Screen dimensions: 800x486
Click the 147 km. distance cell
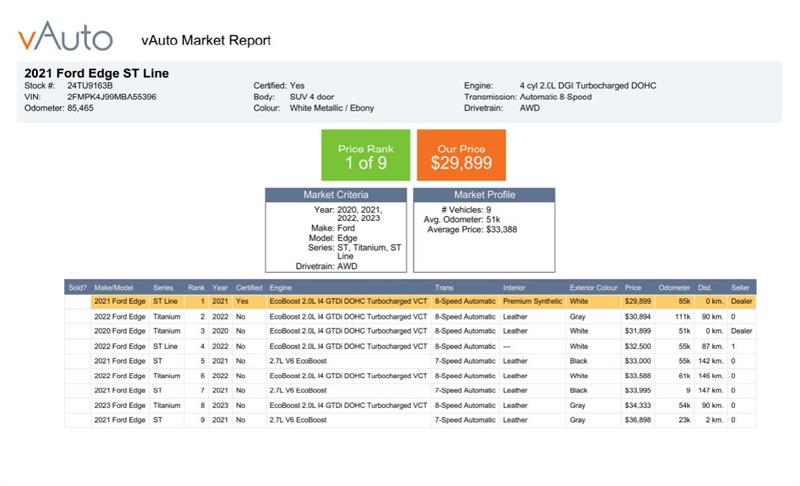(x=711, y=390)
